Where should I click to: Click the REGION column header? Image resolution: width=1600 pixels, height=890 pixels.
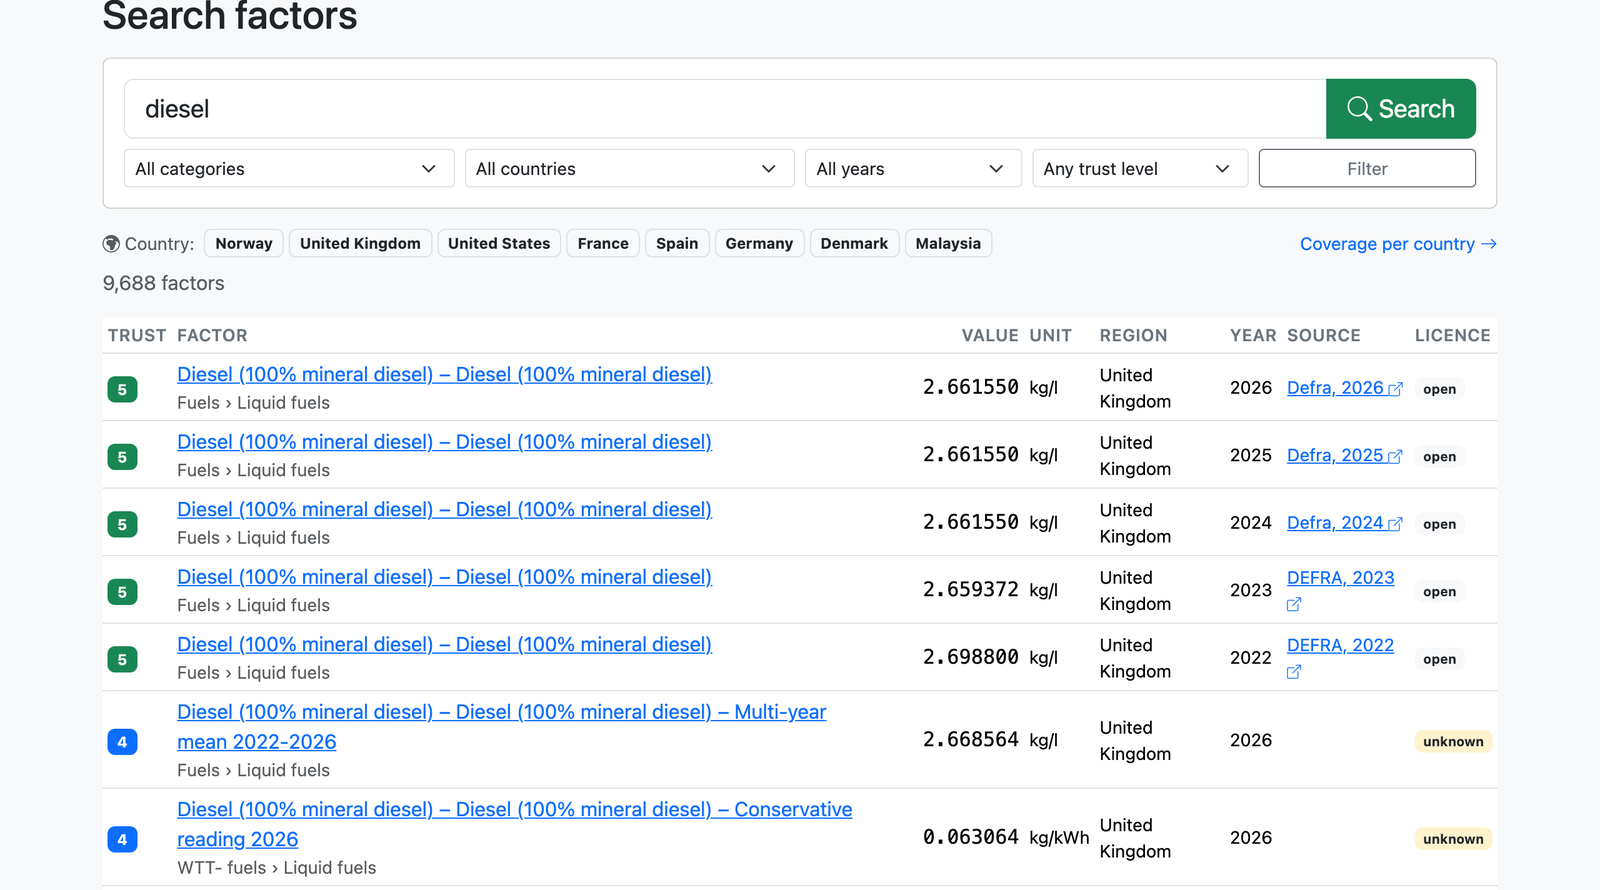click(1133, 336)
